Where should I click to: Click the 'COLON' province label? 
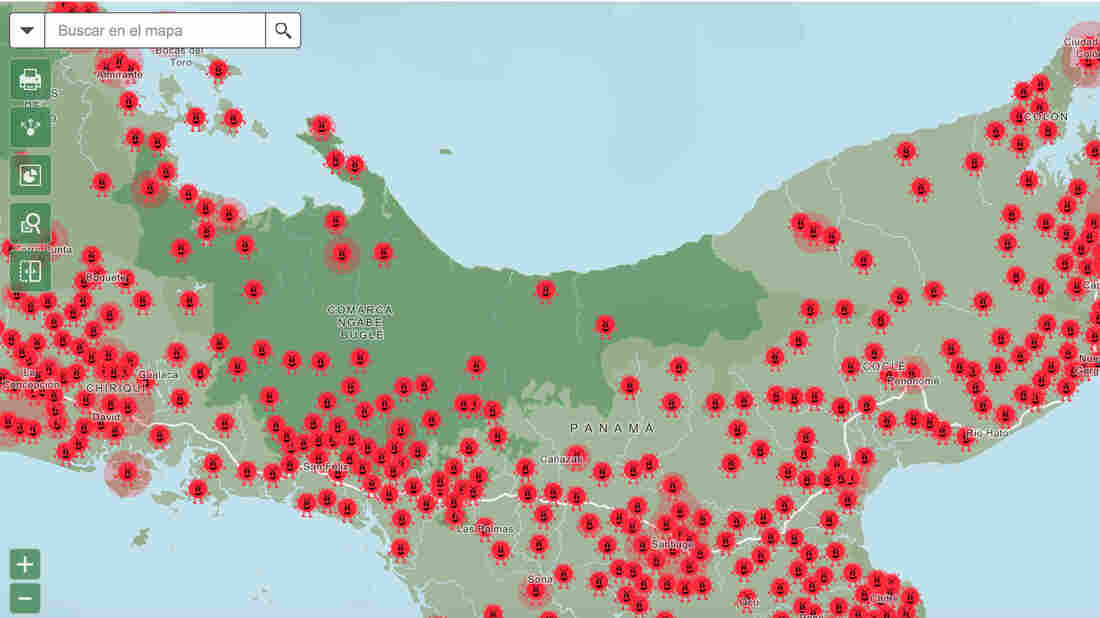tap(1047, 116)
